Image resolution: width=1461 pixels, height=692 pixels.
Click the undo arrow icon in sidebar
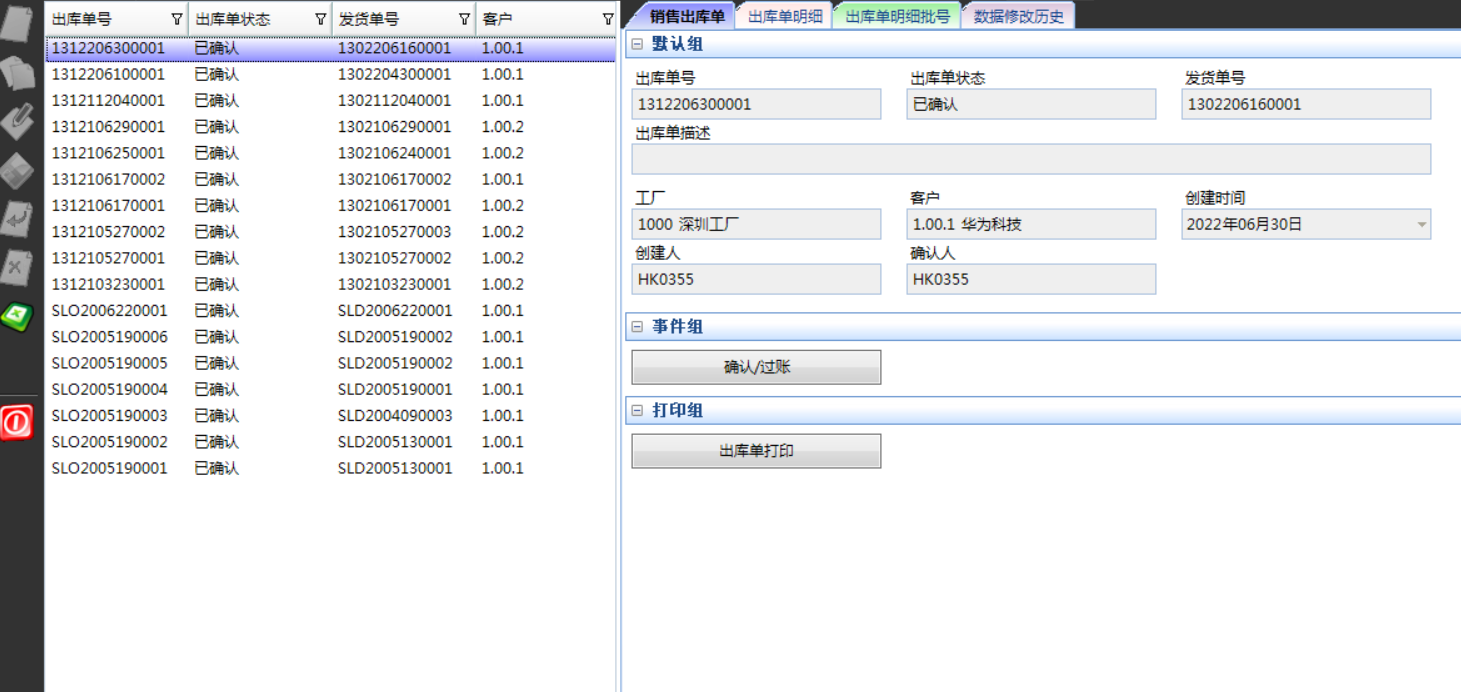click(x=17, y=218)
